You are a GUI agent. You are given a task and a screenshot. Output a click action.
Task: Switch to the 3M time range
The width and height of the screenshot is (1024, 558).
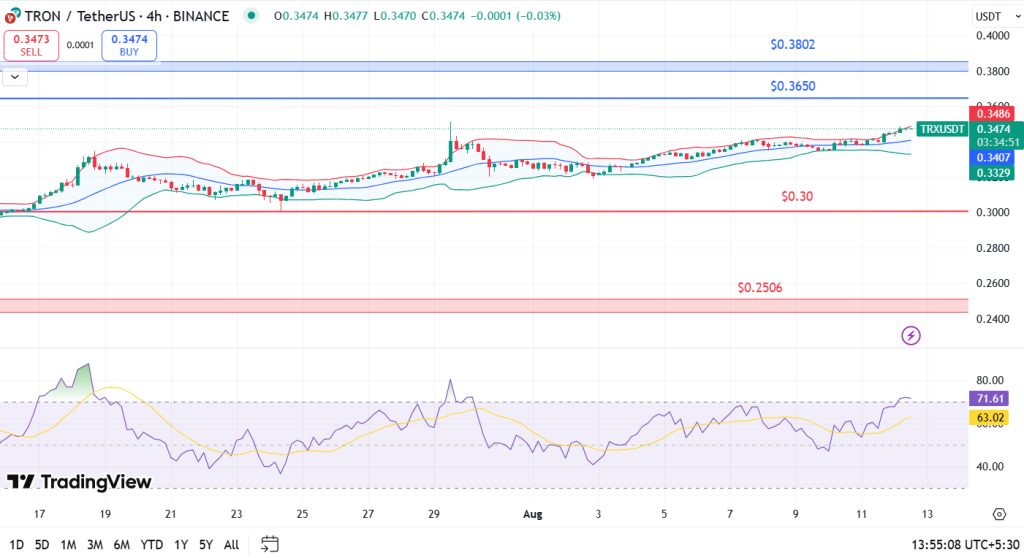[96, 544]
